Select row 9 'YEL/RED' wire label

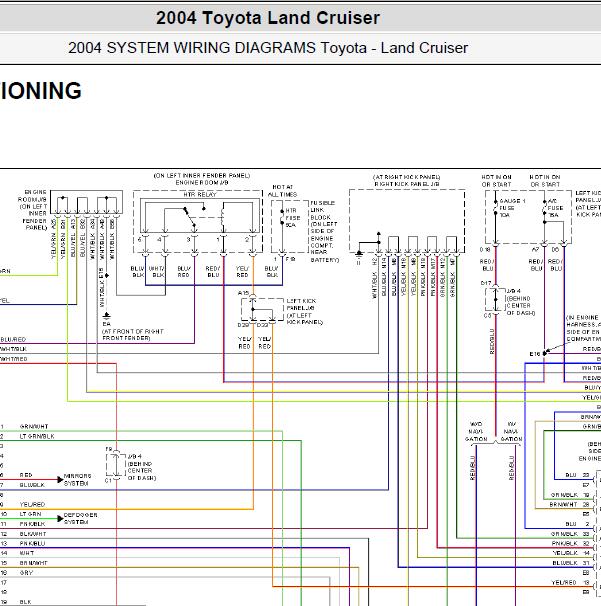pos(32,504)
